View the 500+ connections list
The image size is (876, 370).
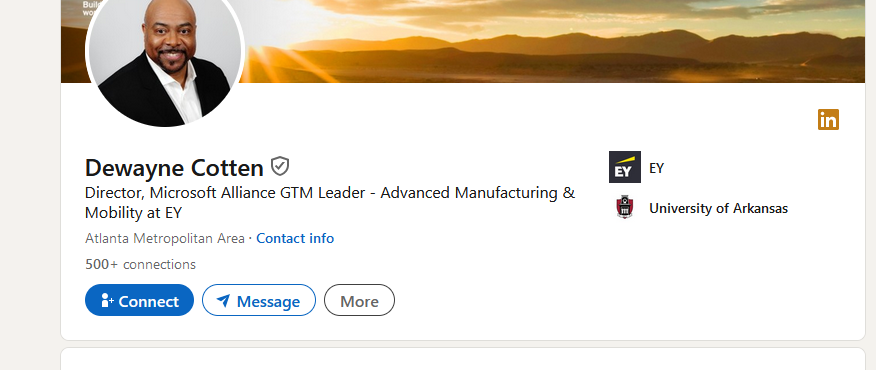[140, 264]
